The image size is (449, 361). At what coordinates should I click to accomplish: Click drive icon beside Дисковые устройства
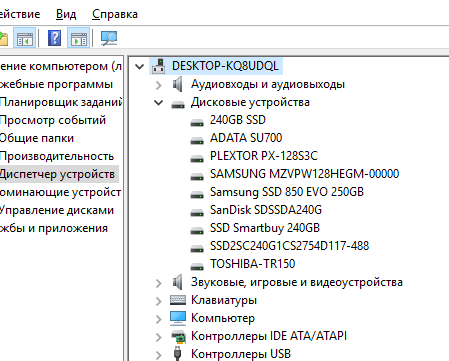coord(178,105)
